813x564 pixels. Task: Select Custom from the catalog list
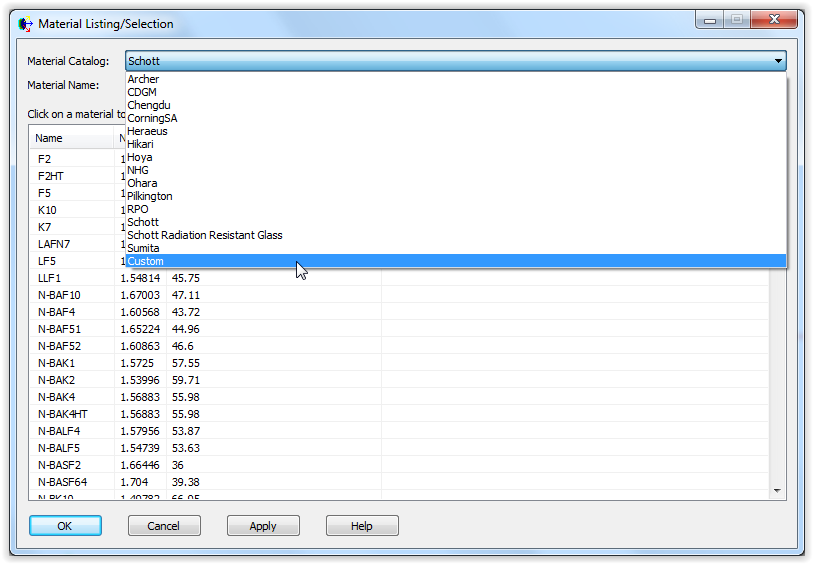tap(146, 261)
